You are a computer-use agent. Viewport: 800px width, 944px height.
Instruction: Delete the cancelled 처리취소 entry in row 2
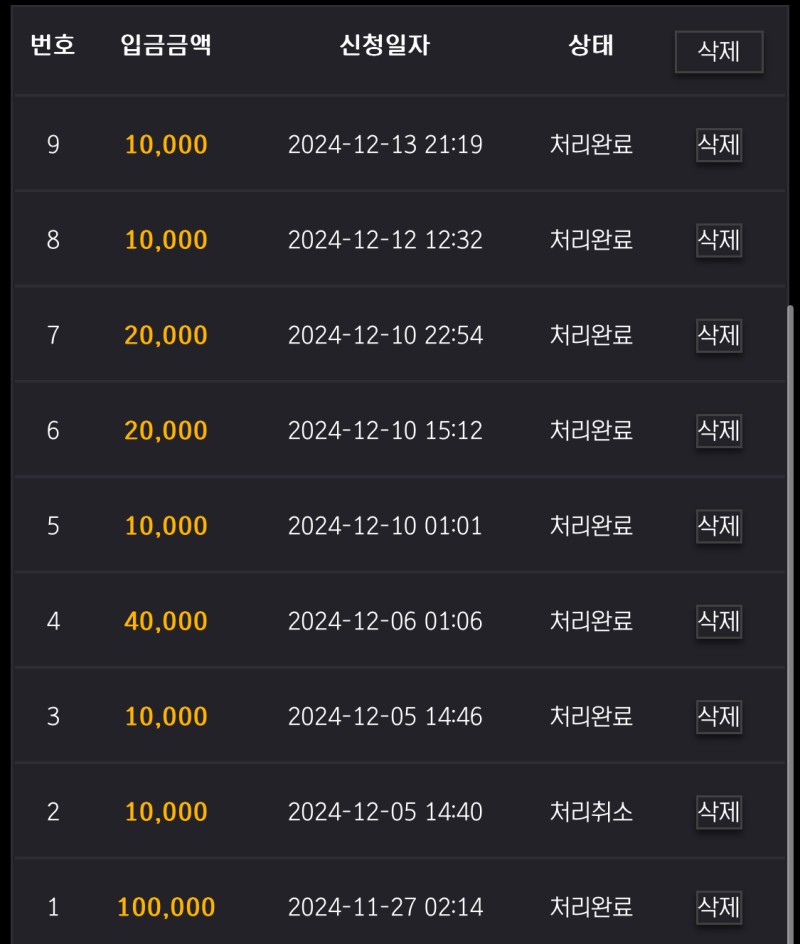tap(719, 812)
